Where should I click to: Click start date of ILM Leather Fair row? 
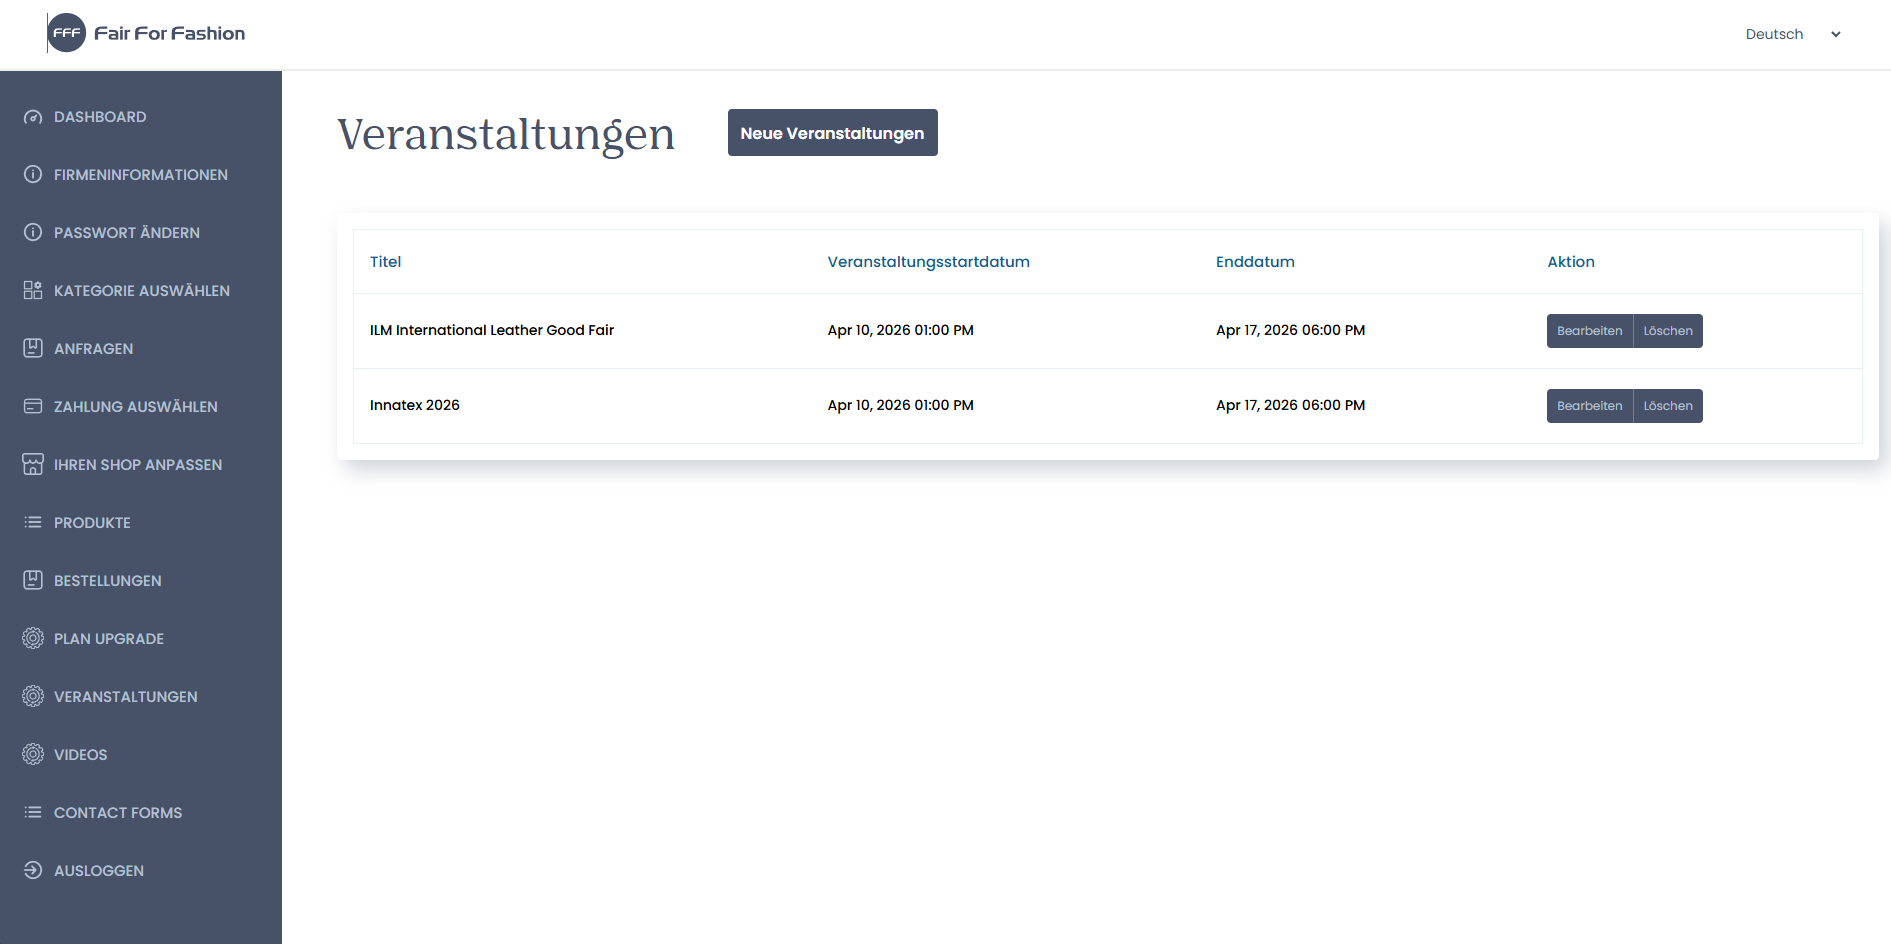(x=900, y=330)
